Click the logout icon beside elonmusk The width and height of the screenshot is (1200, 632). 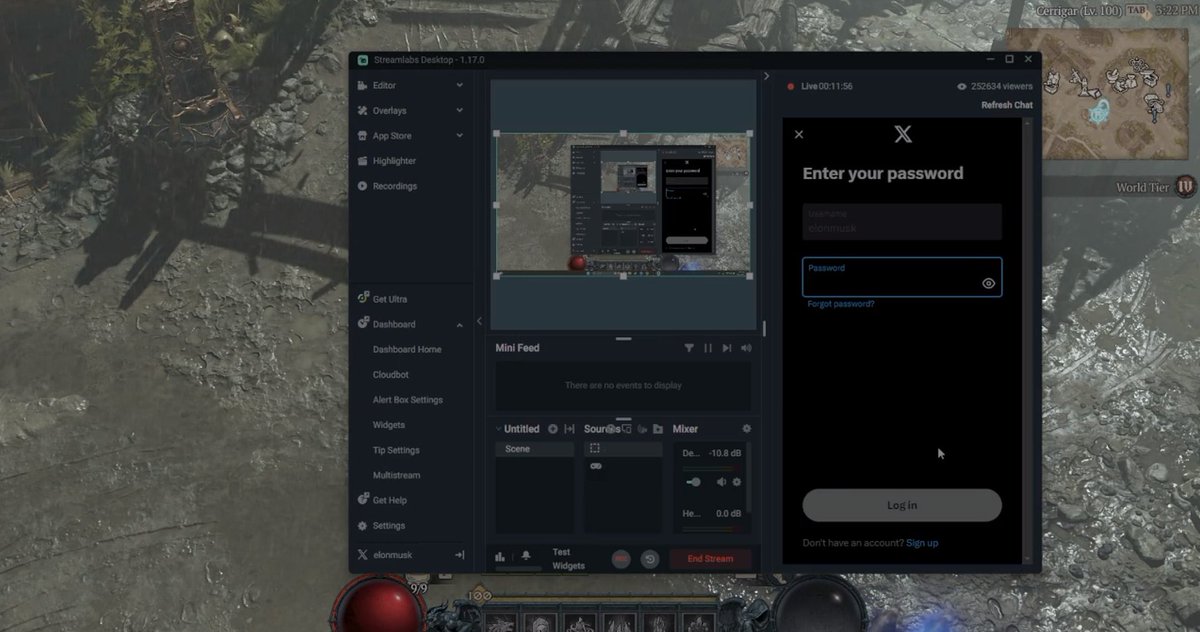tap(460, 554)
